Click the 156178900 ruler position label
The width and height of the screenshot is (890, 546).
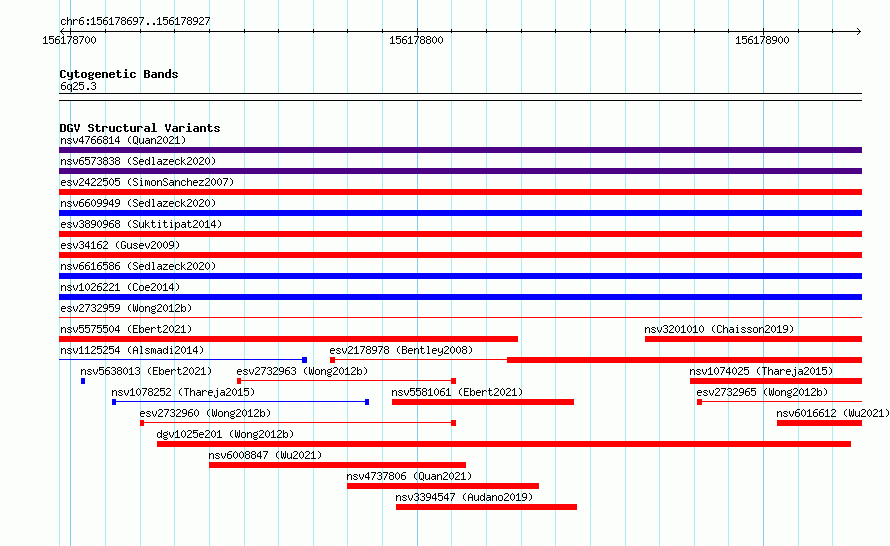pos(762,40)
